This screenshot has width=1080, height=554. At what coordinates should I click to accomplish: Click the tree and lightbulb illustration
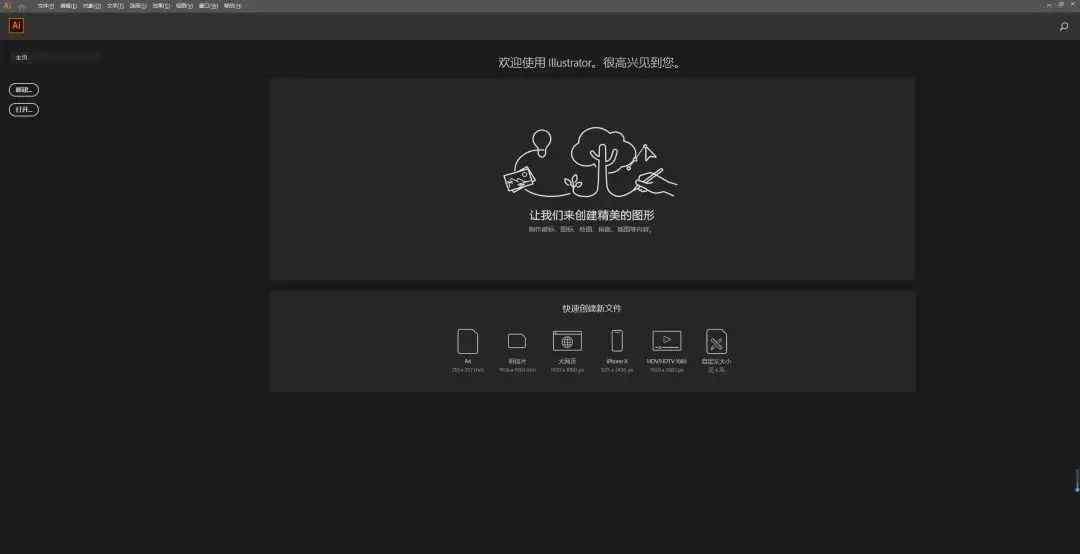coord(590,163)
